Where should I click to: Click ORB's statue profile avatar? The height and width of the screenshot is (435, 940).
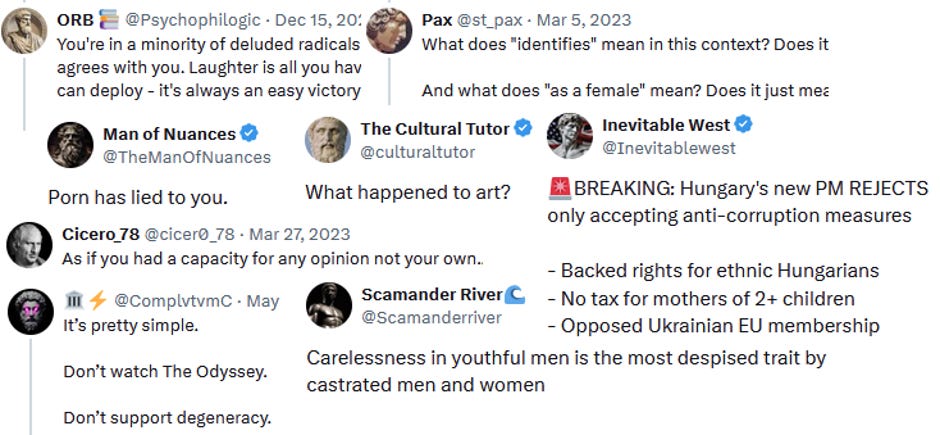coord(24,31)
